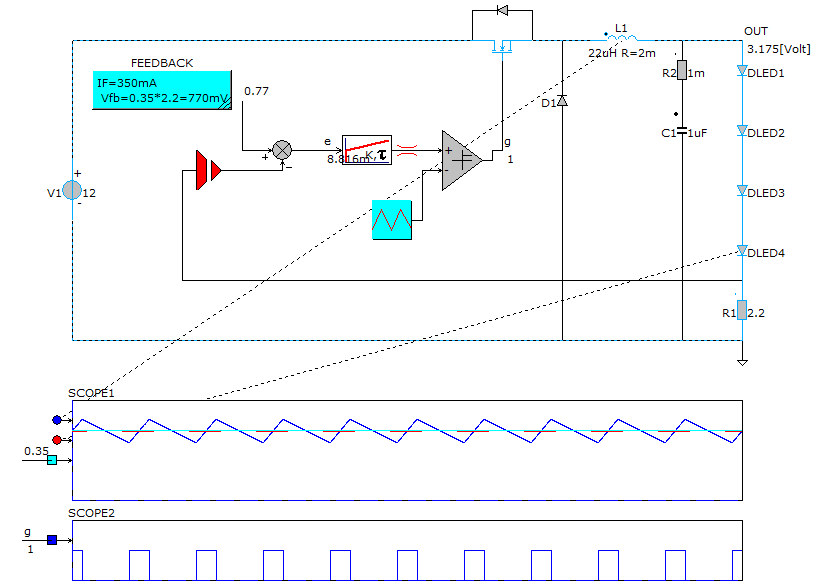Click the 1m value of R2
Screen dimensions: 823x585
pyautogui.click(x=696, y=73)
